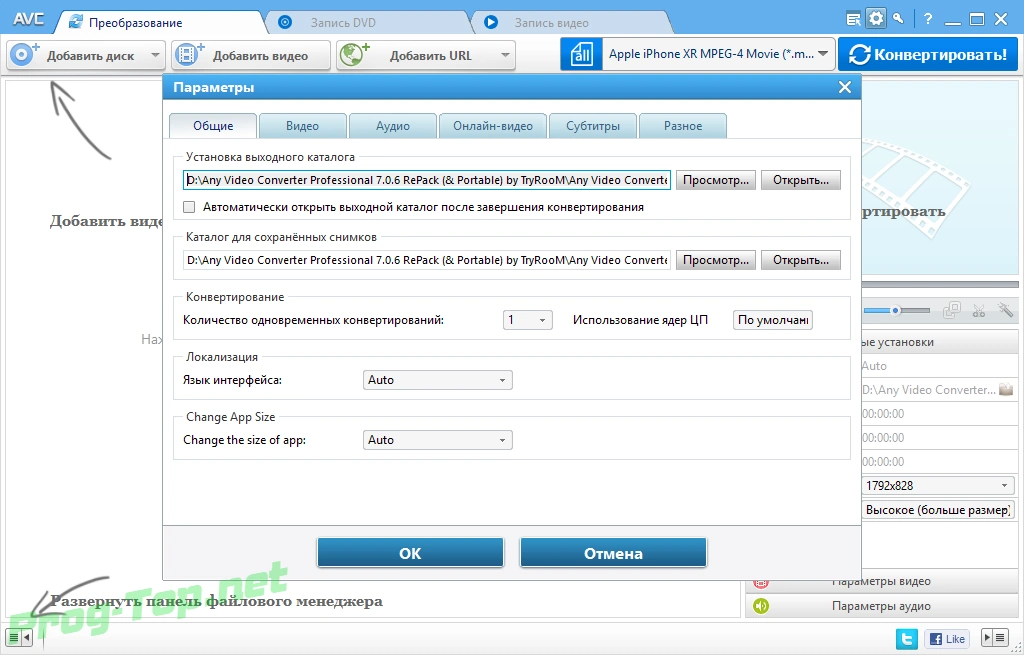Click Открыть for snapshots folder
1024x655 pixels.
click(x=801, y=260)
